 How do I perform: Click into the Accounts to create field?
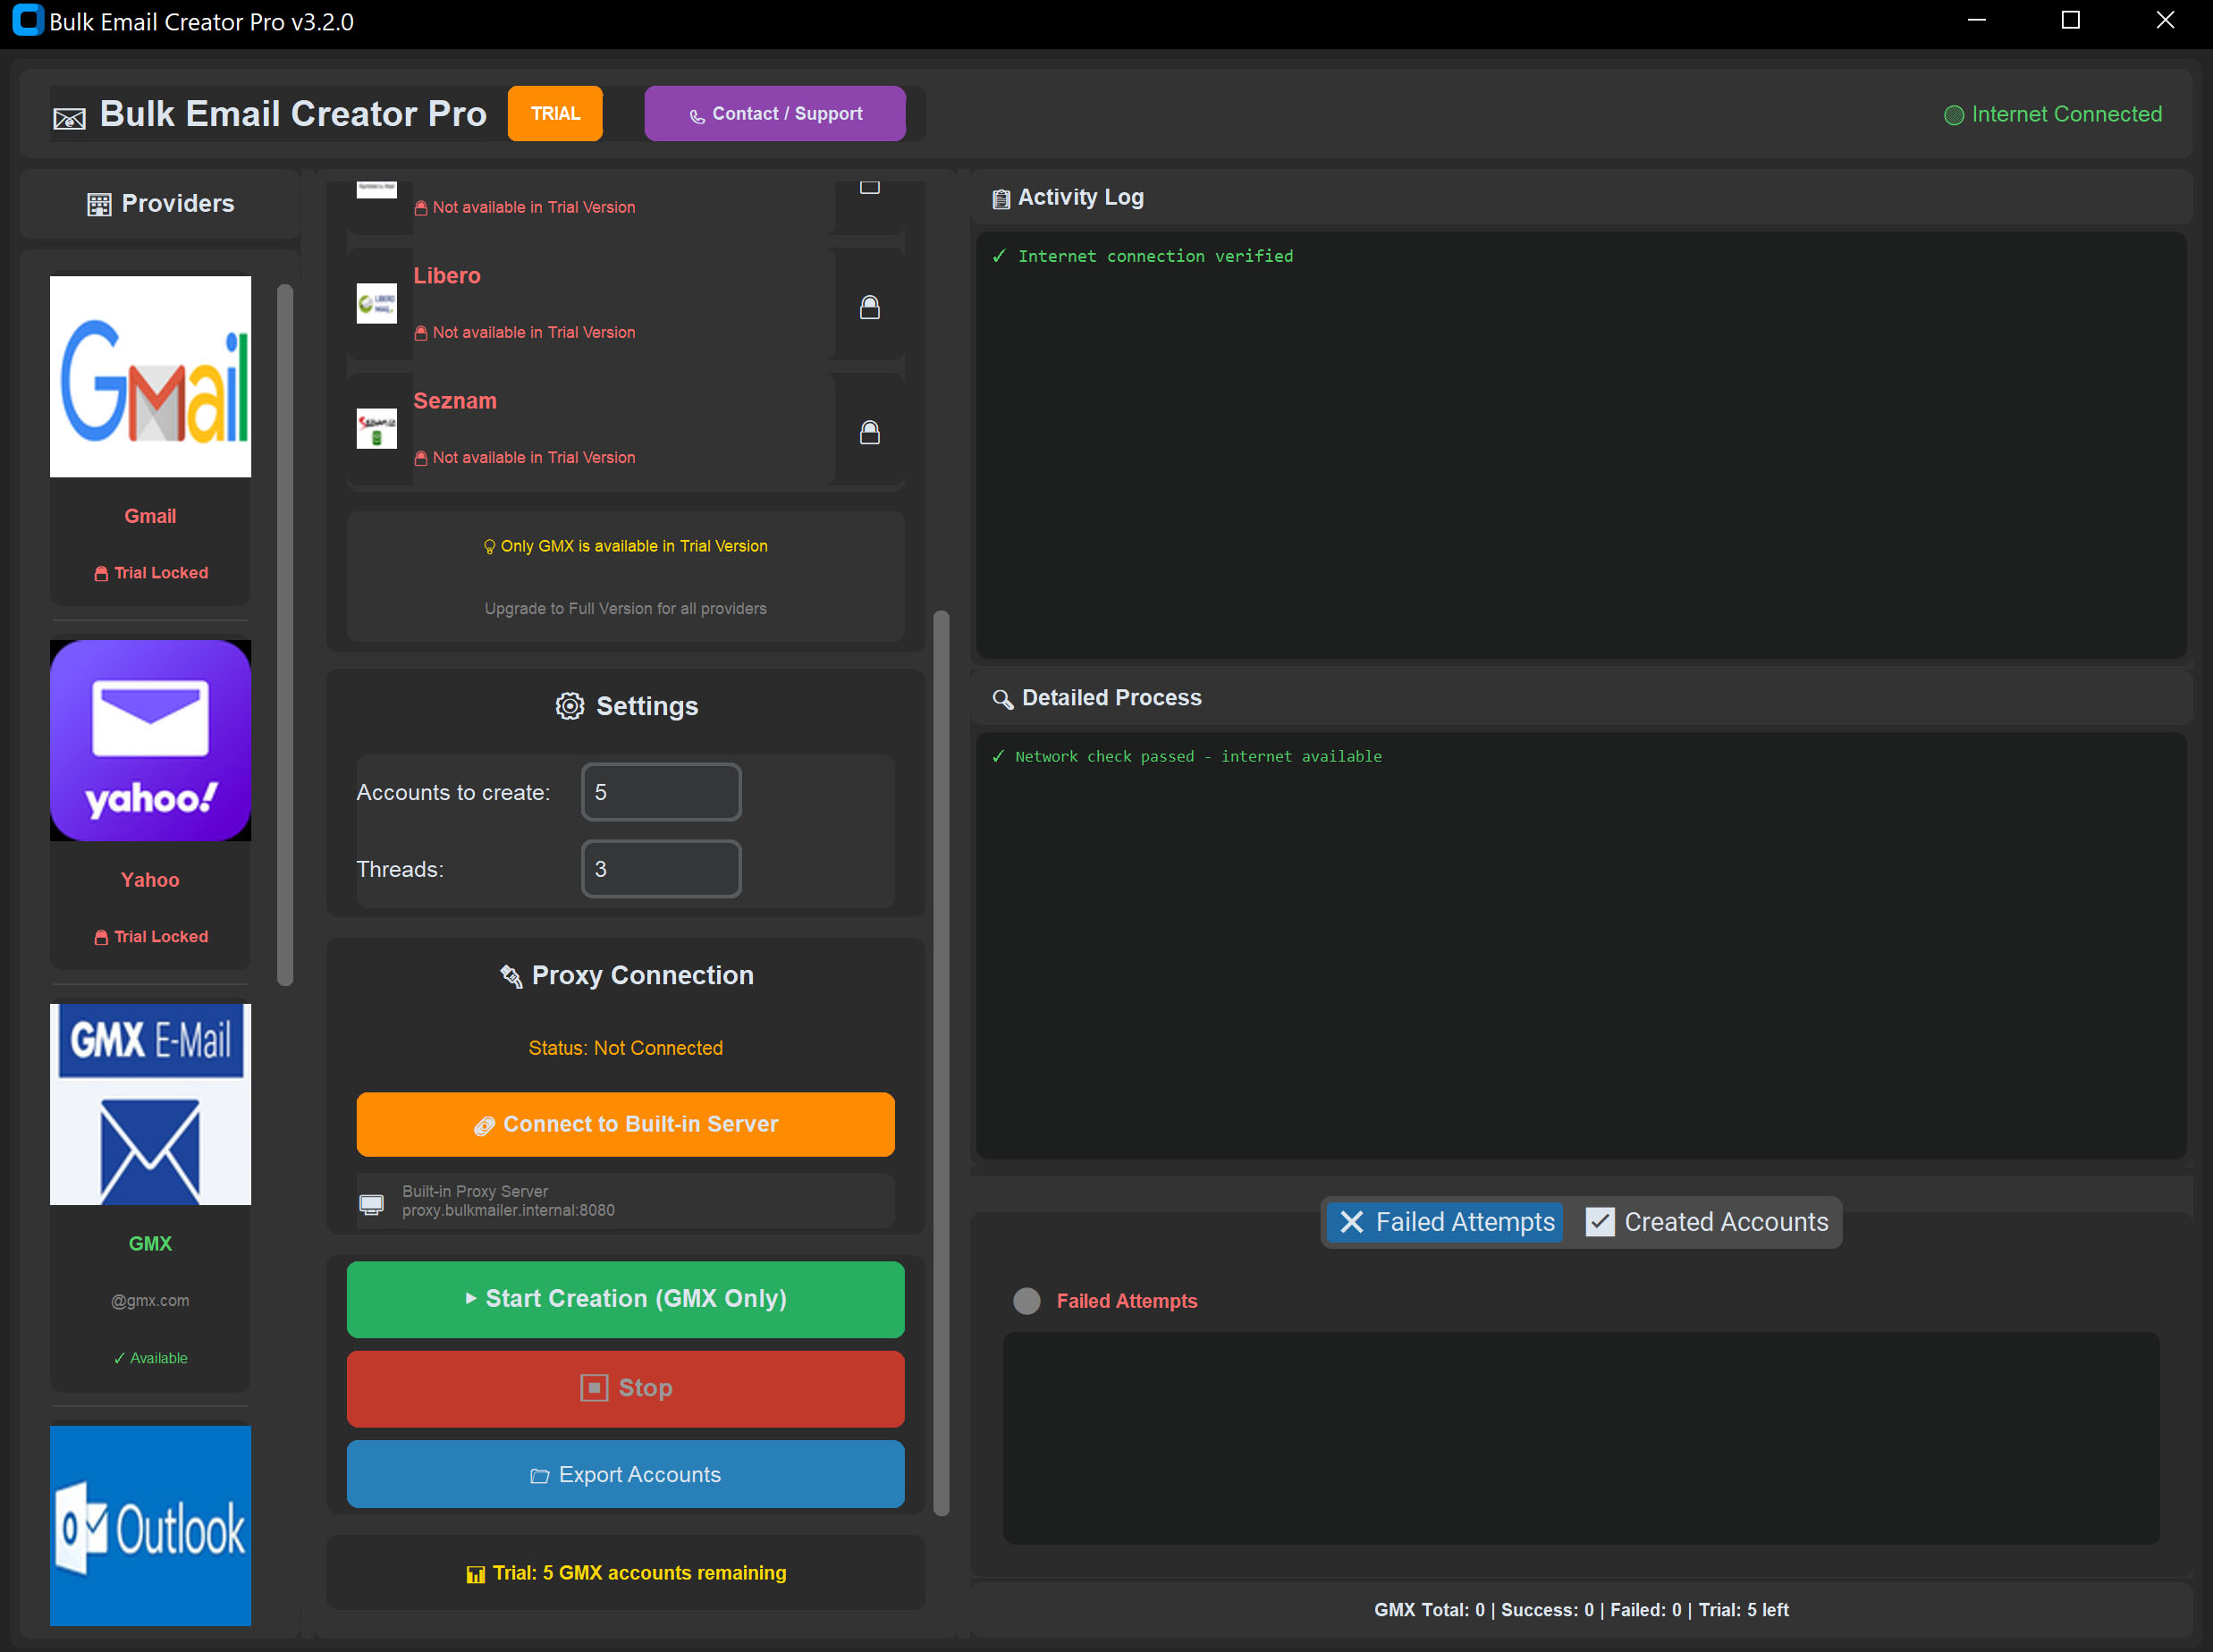pyautogui.click(x=661, y=792)
